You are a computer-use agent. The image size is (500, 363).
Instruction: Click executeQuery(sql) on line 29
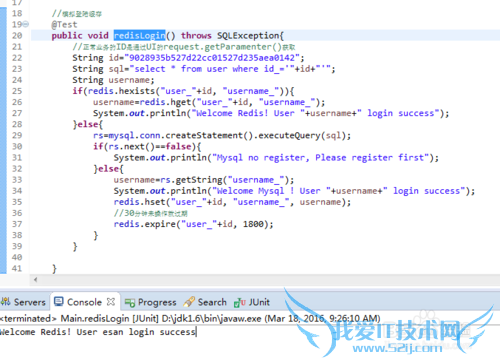point(302,135)
